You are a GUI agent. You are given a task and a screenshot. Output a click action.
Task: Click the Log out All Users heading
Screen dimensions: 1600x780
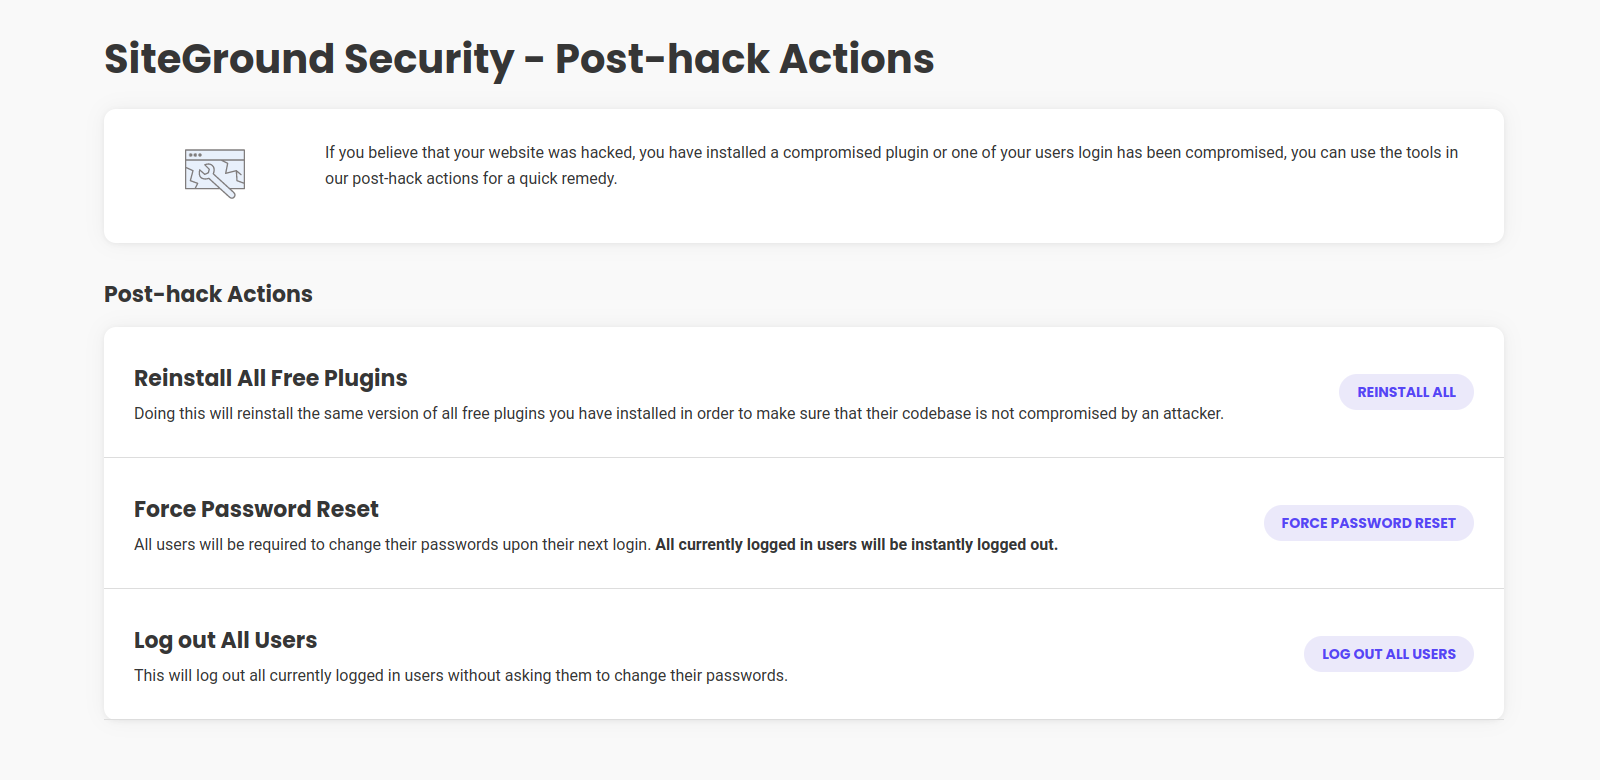pos(225,640)
